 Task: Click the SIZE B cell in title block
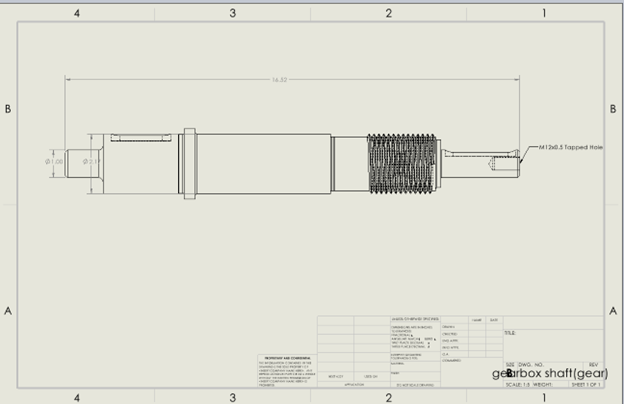[x=510, y=371]
